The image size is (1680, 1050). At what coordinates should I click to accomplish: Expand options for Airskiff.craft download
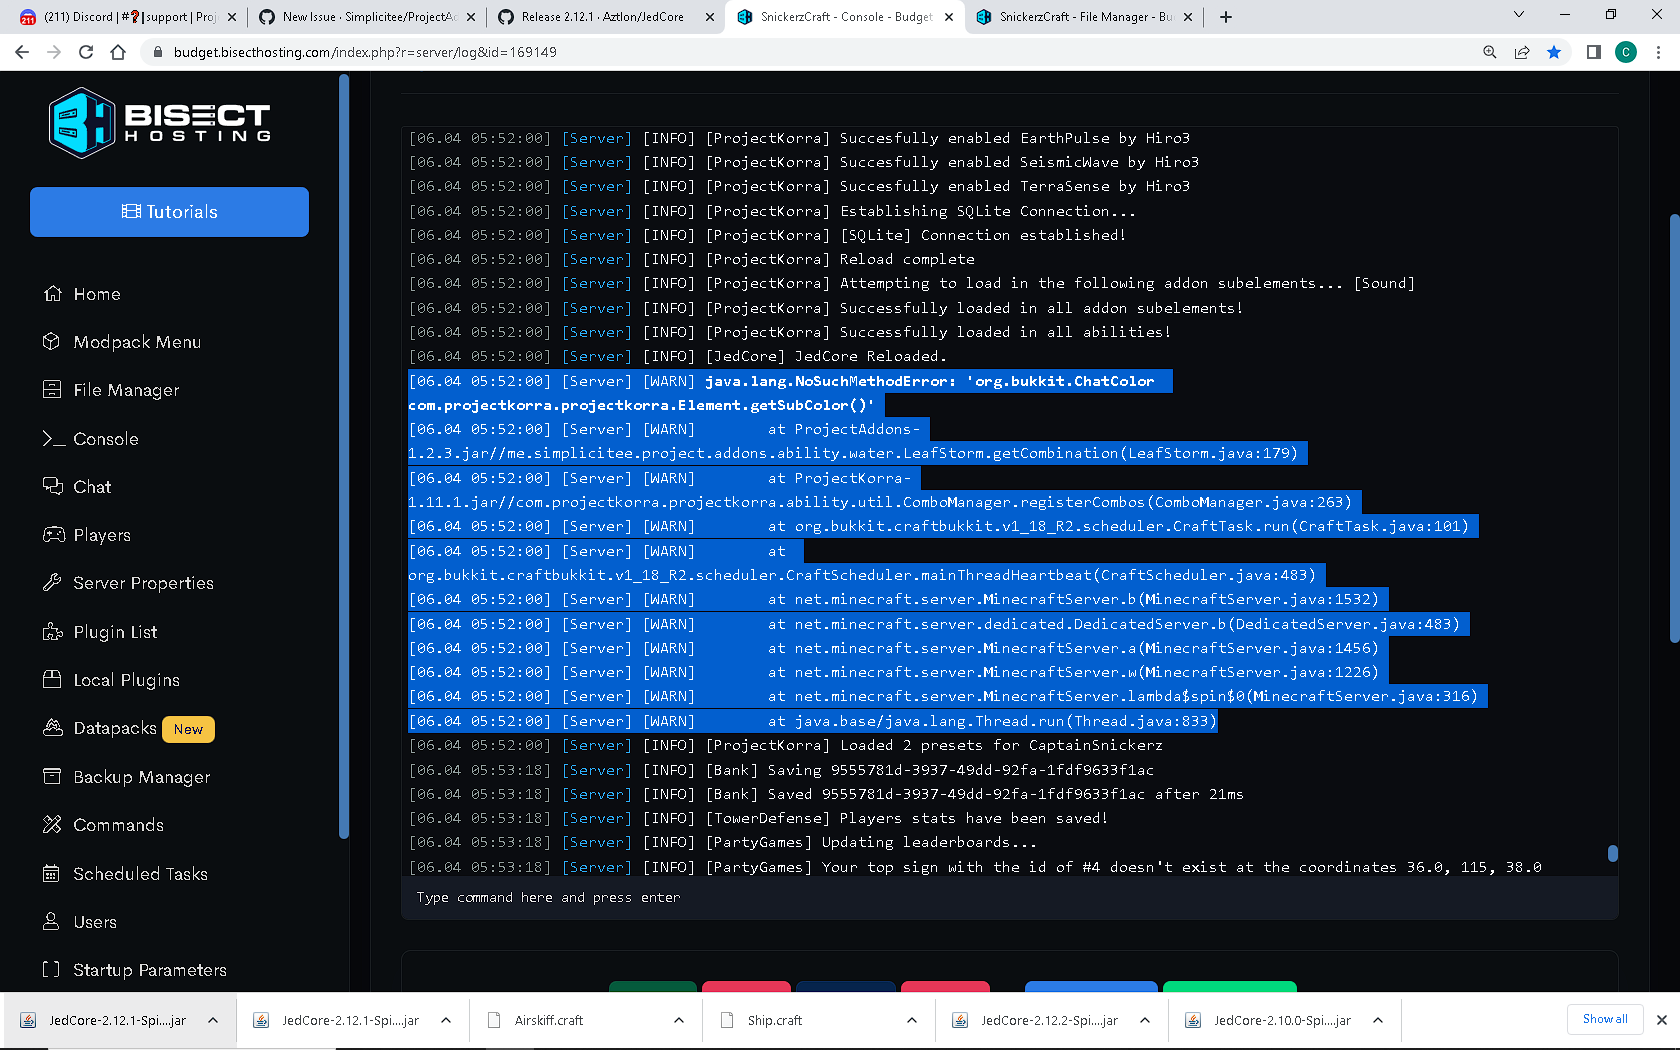[x=679, y=1020]
